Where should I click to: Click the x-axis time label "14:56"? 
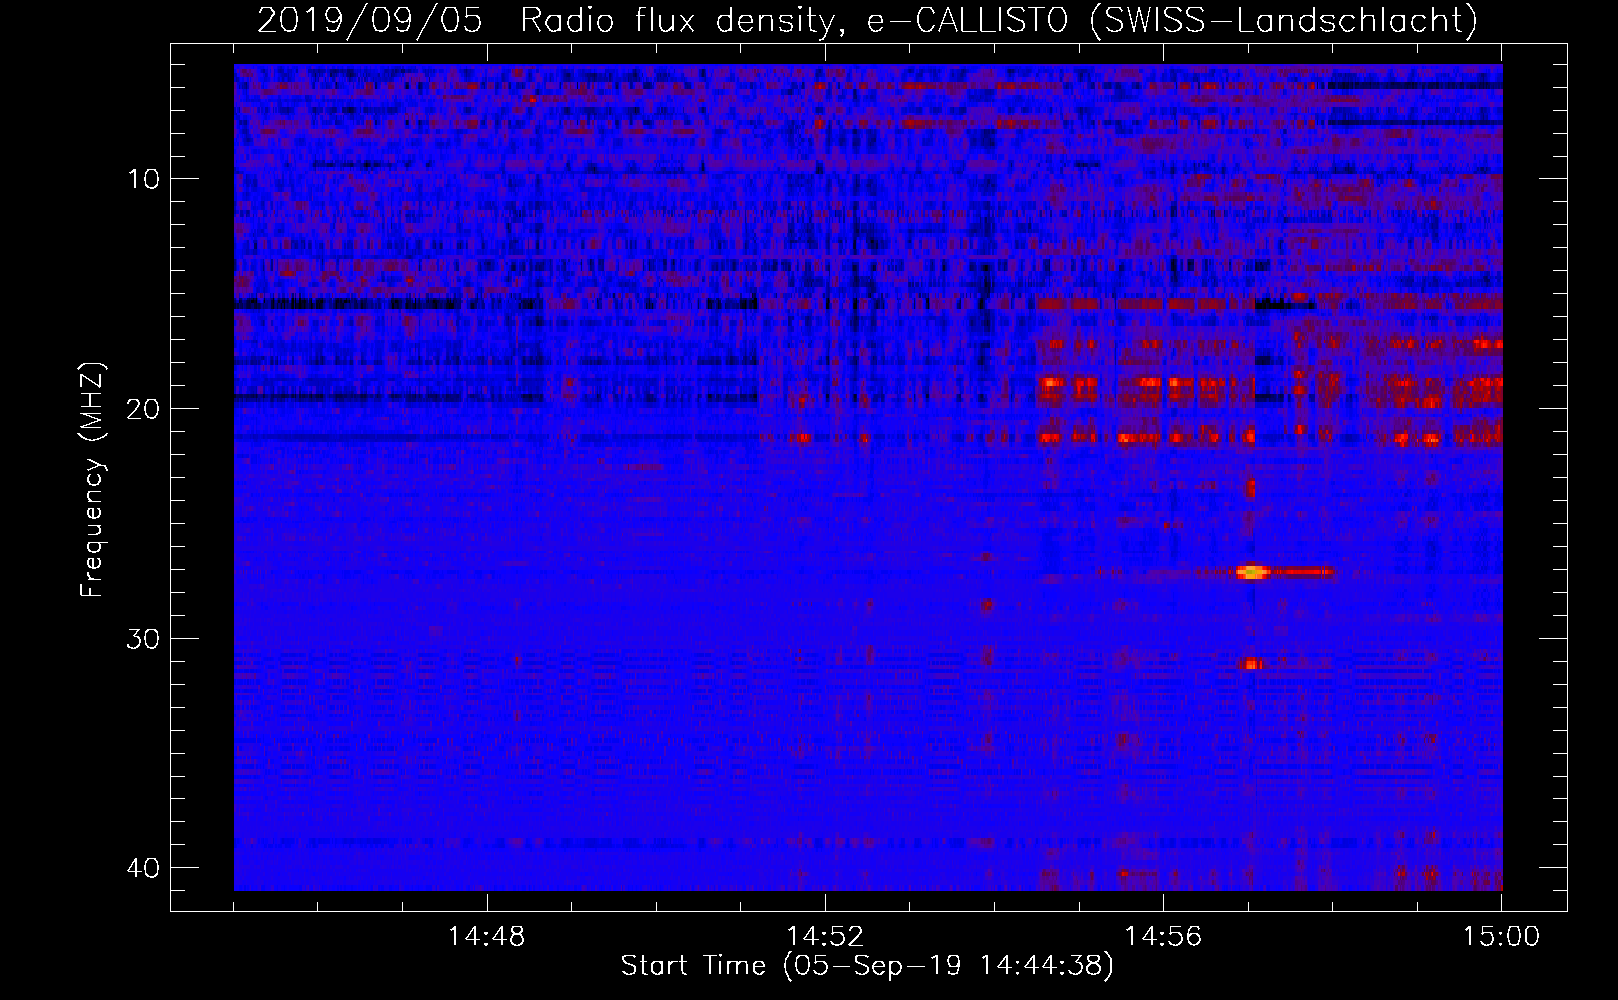[x=1164, y=937]
